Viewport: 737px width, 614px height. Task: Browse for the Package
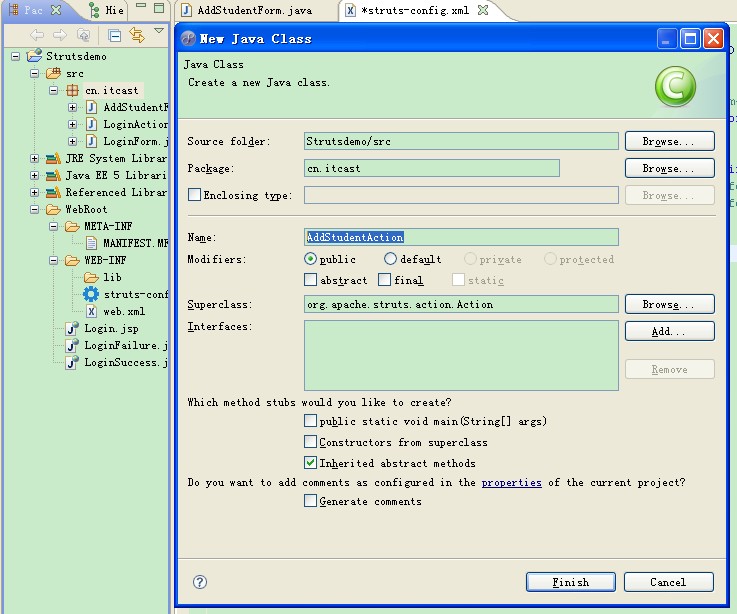pos(669,168)
